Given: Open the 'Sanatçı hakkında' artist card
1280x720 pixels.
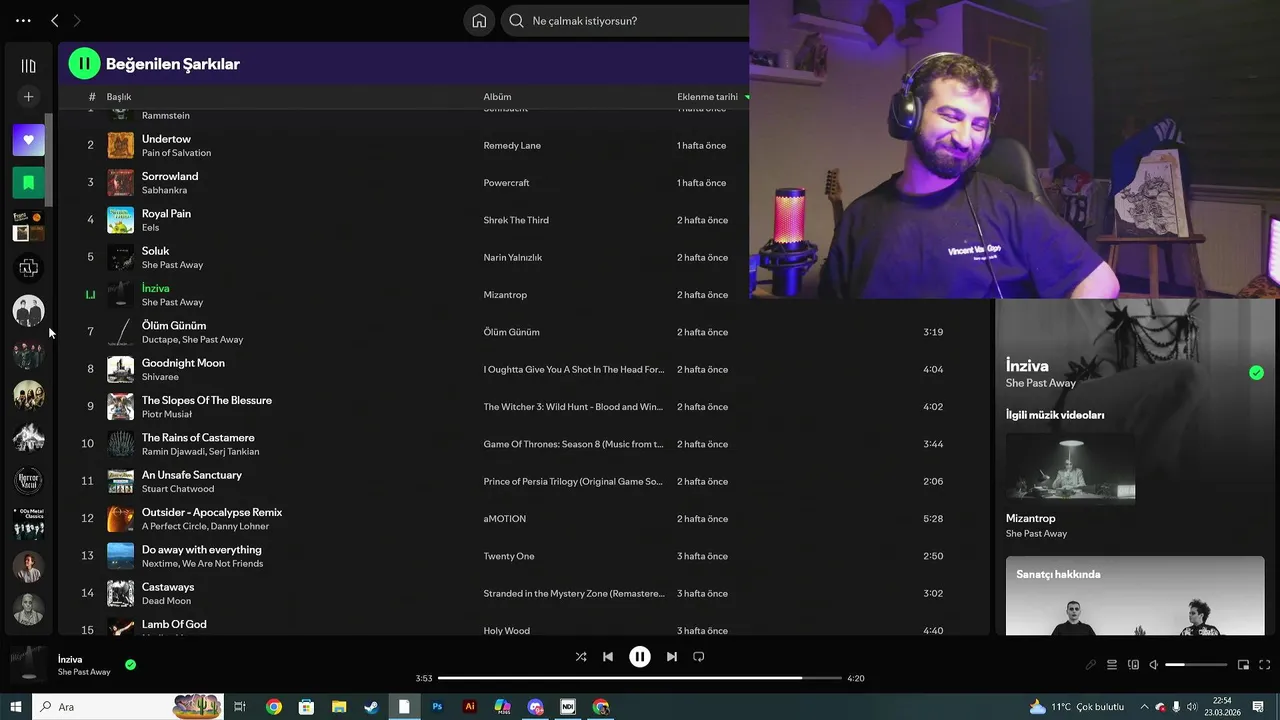Looking at the screenshot, I should [1135, 596].
